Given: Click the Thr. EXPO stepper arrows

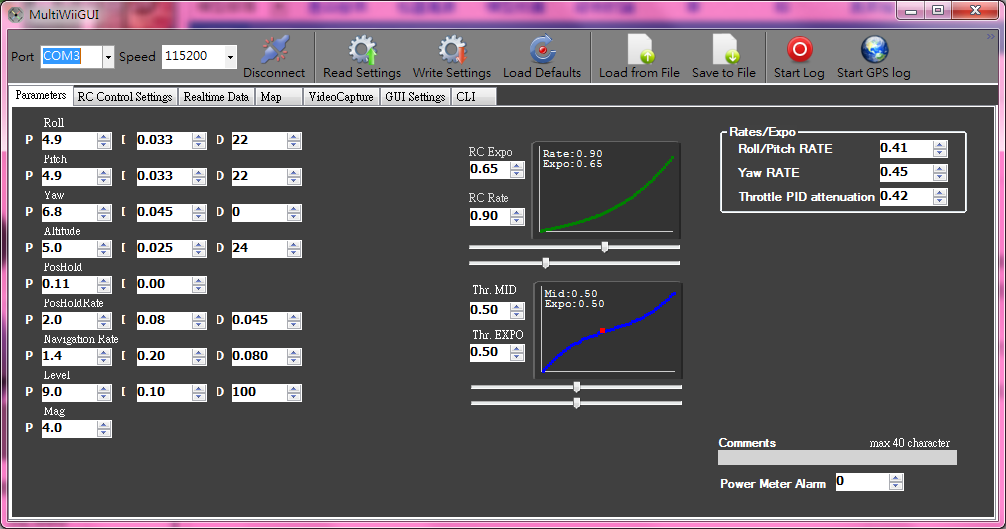Looking at the screenshot, I should point(517,352).
